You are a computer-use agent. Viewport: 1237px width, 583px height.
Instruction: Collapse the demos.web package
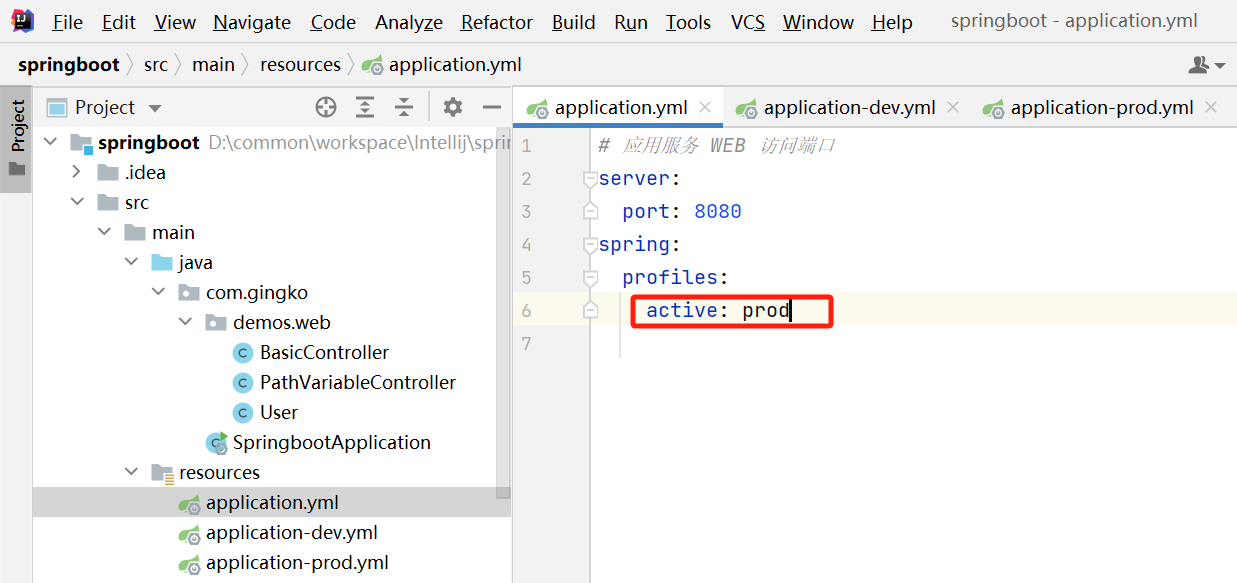click(185, 323)
